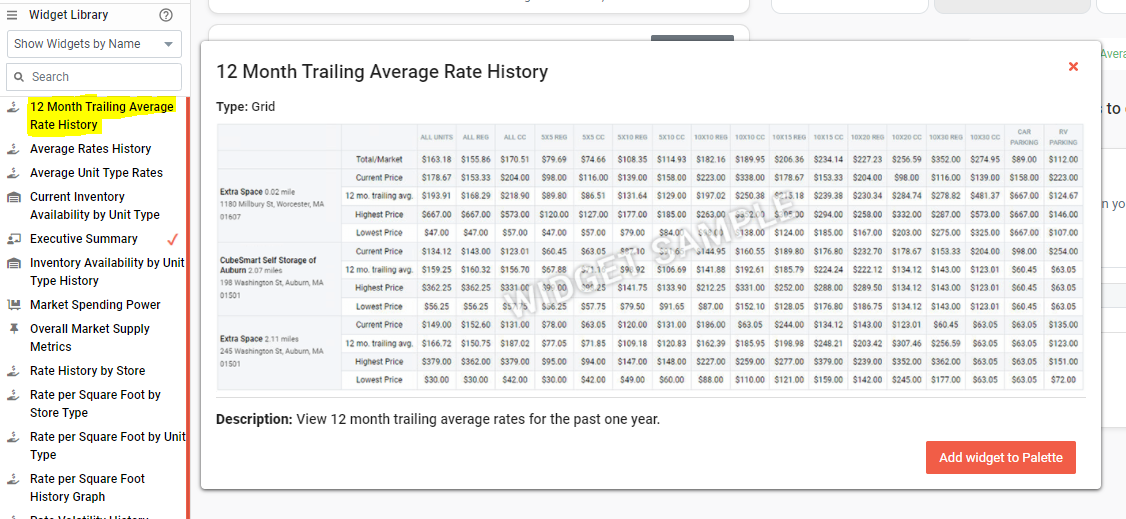
Task: Open the Widget Library help question mark
Action: pyautogui.click(x=166, y=15)
